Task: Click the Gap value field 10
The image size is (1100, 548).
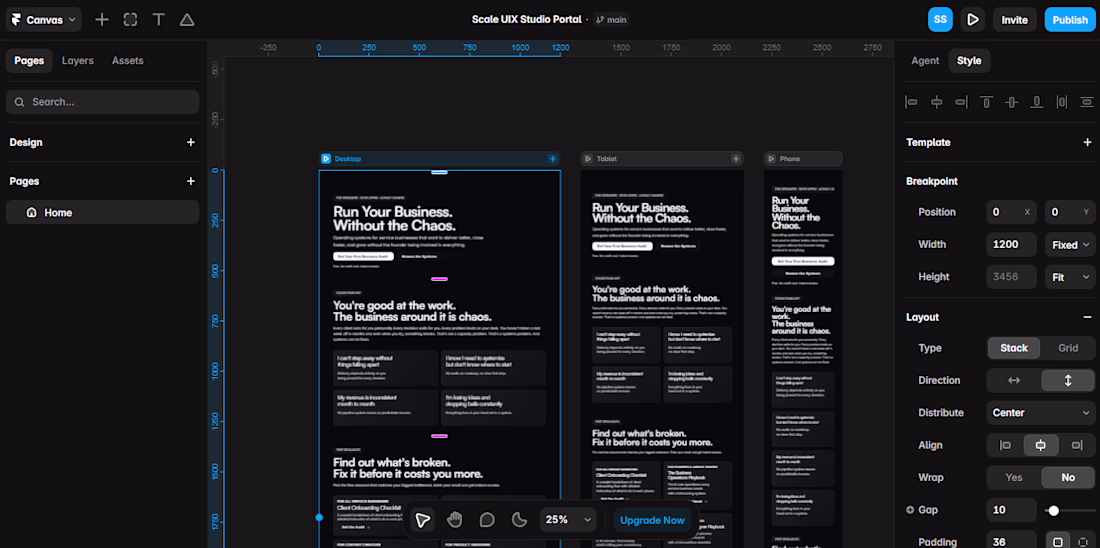Action: tap(1012, 510)
